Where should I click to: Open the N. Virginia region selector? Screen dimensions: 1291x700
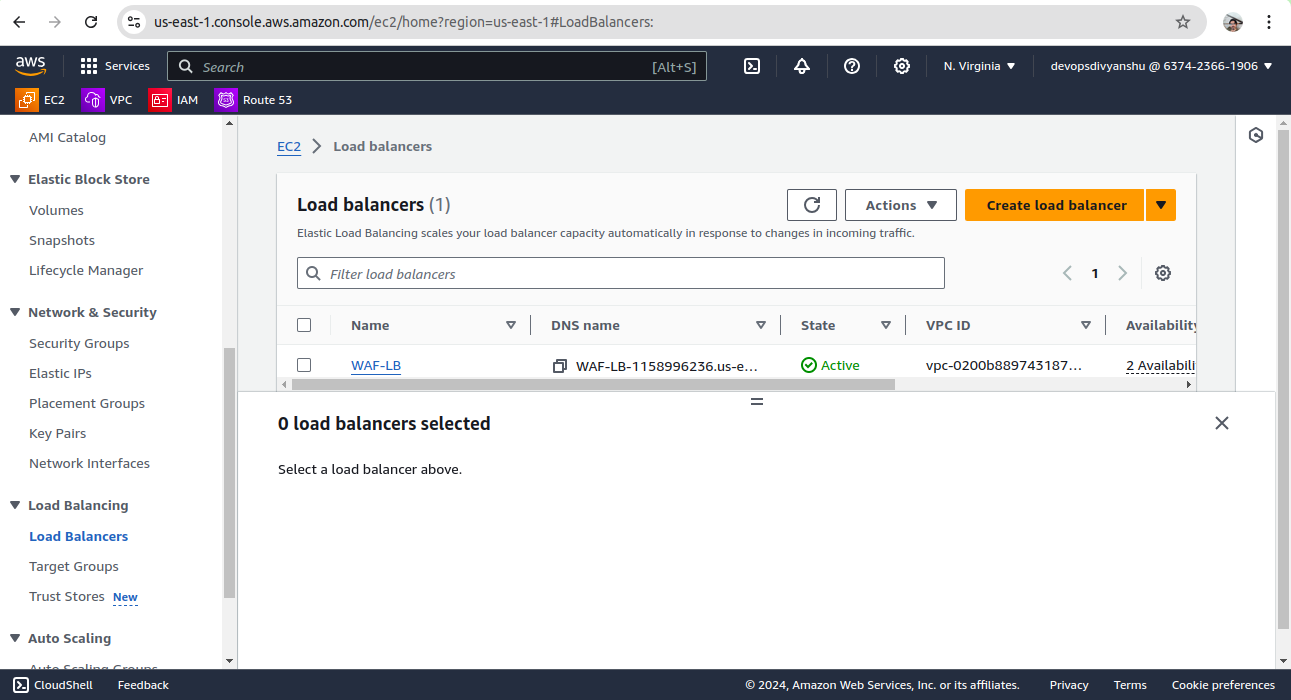click(x=979, y=66)
